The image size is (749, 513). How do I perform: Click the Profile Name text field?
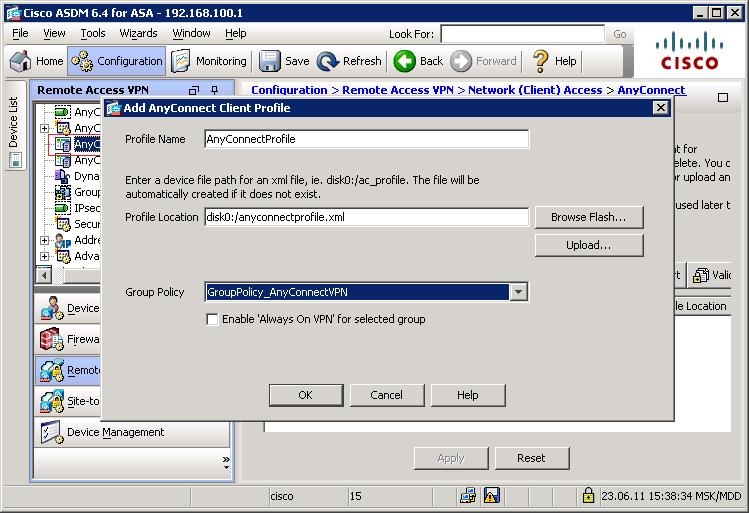pos(366,139)
